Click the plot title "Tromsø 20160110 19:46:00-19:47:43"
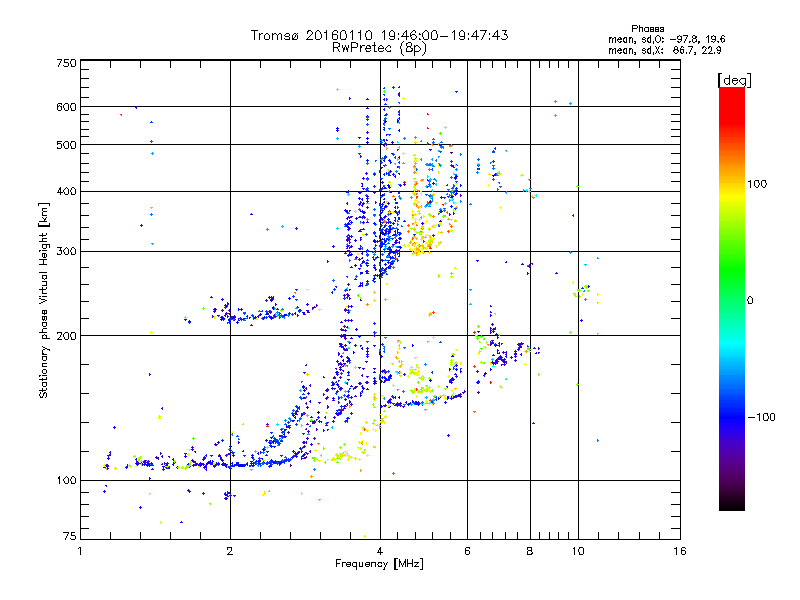800x600 pixels. pos(380,35)
